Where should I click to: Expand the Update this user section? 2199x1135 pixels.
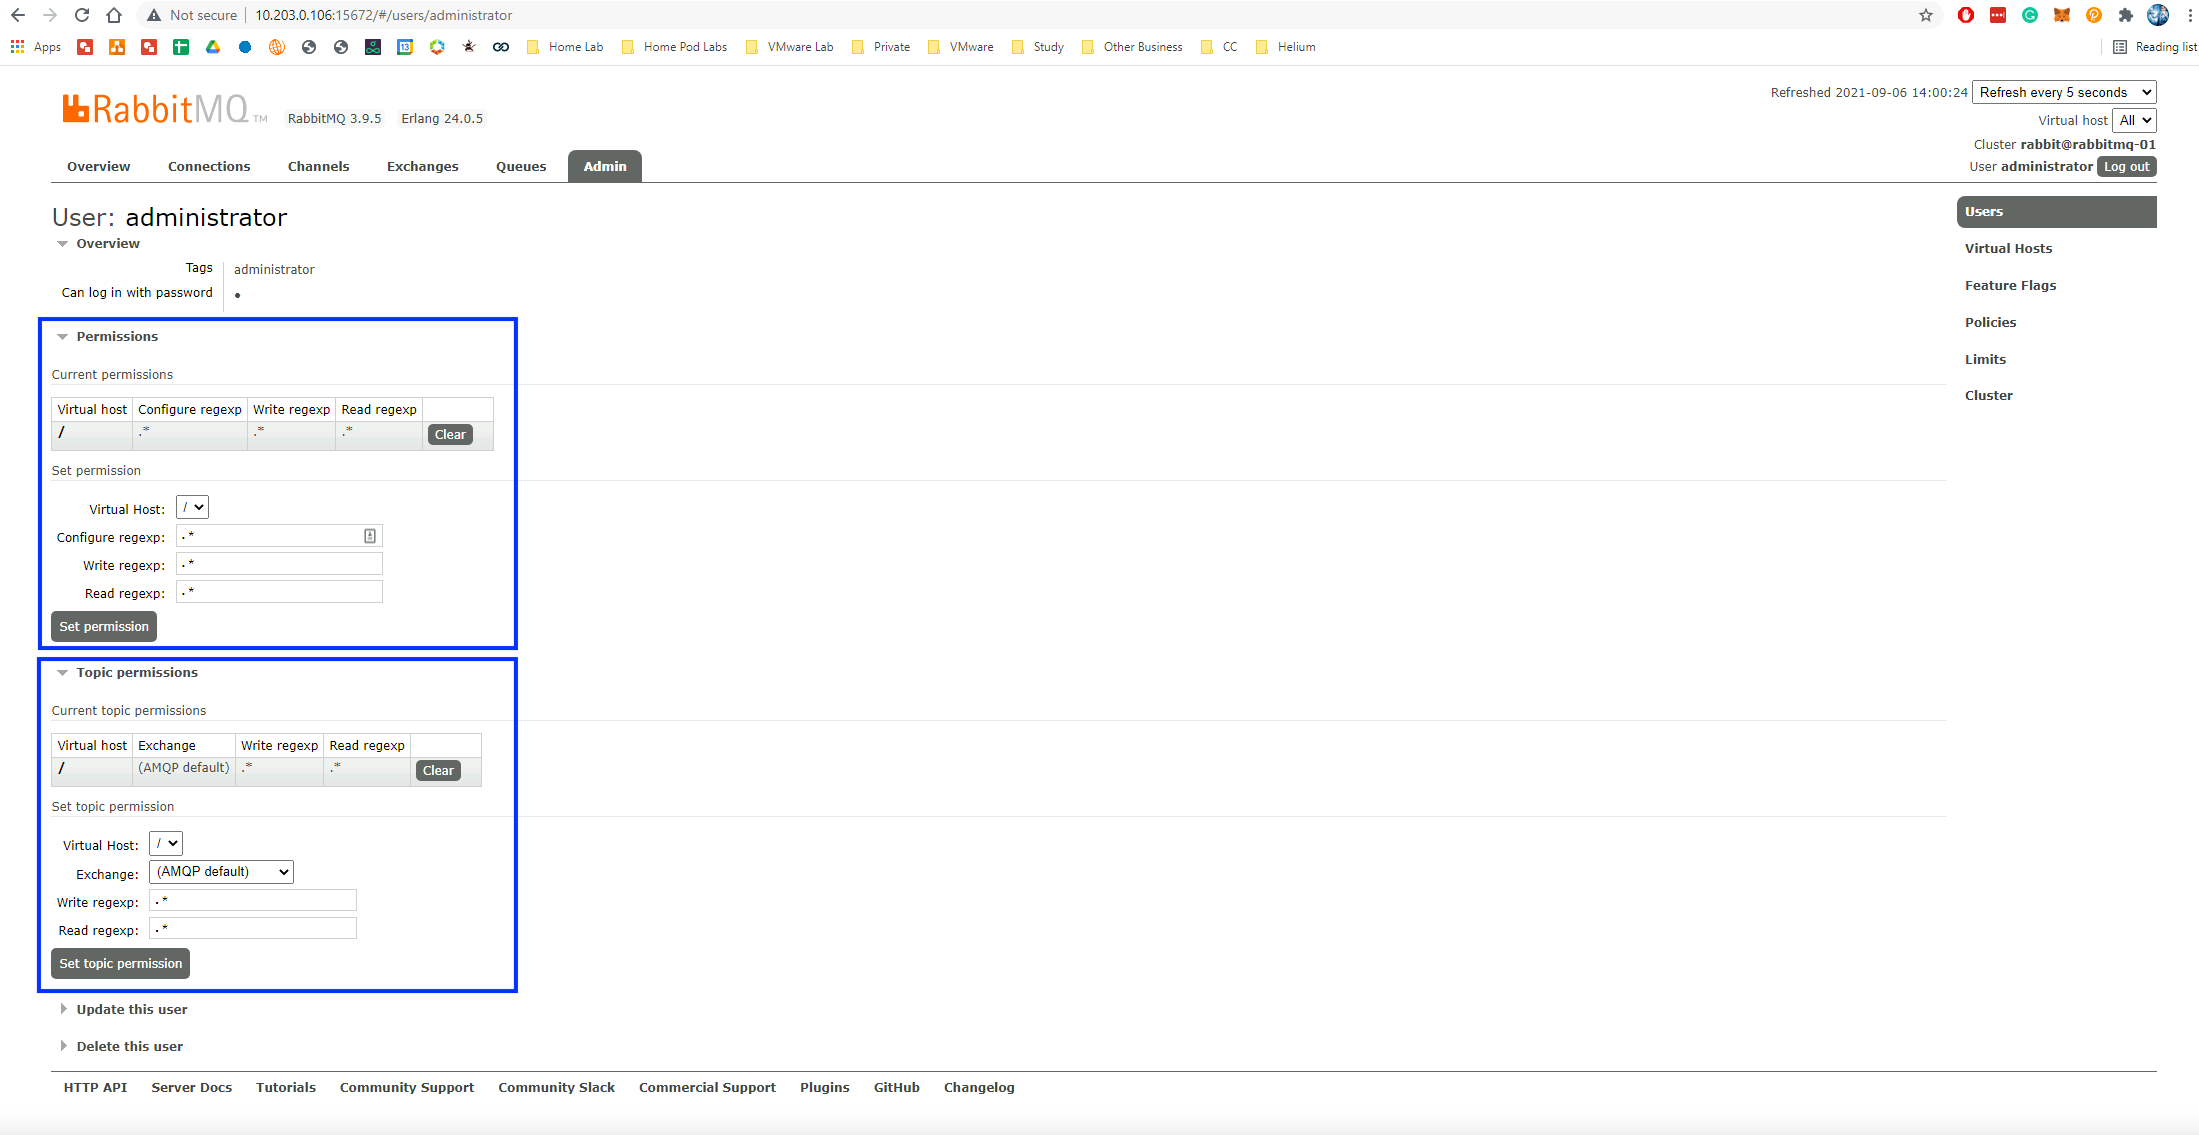[131, 1010]
